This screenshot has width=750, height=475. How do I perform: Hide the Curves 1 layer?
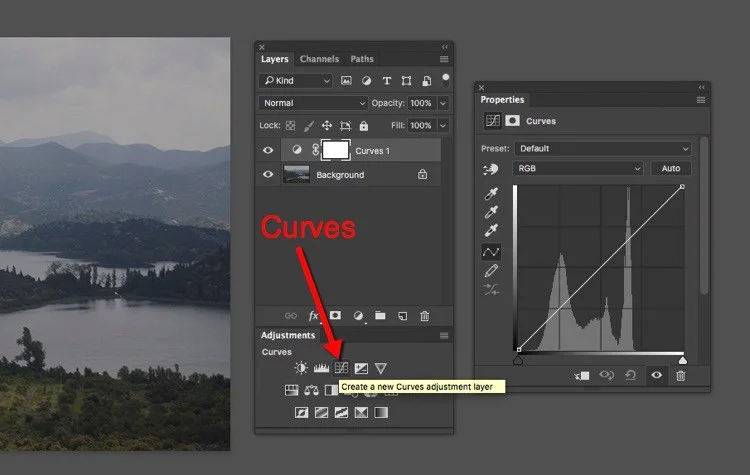(268, 150)
